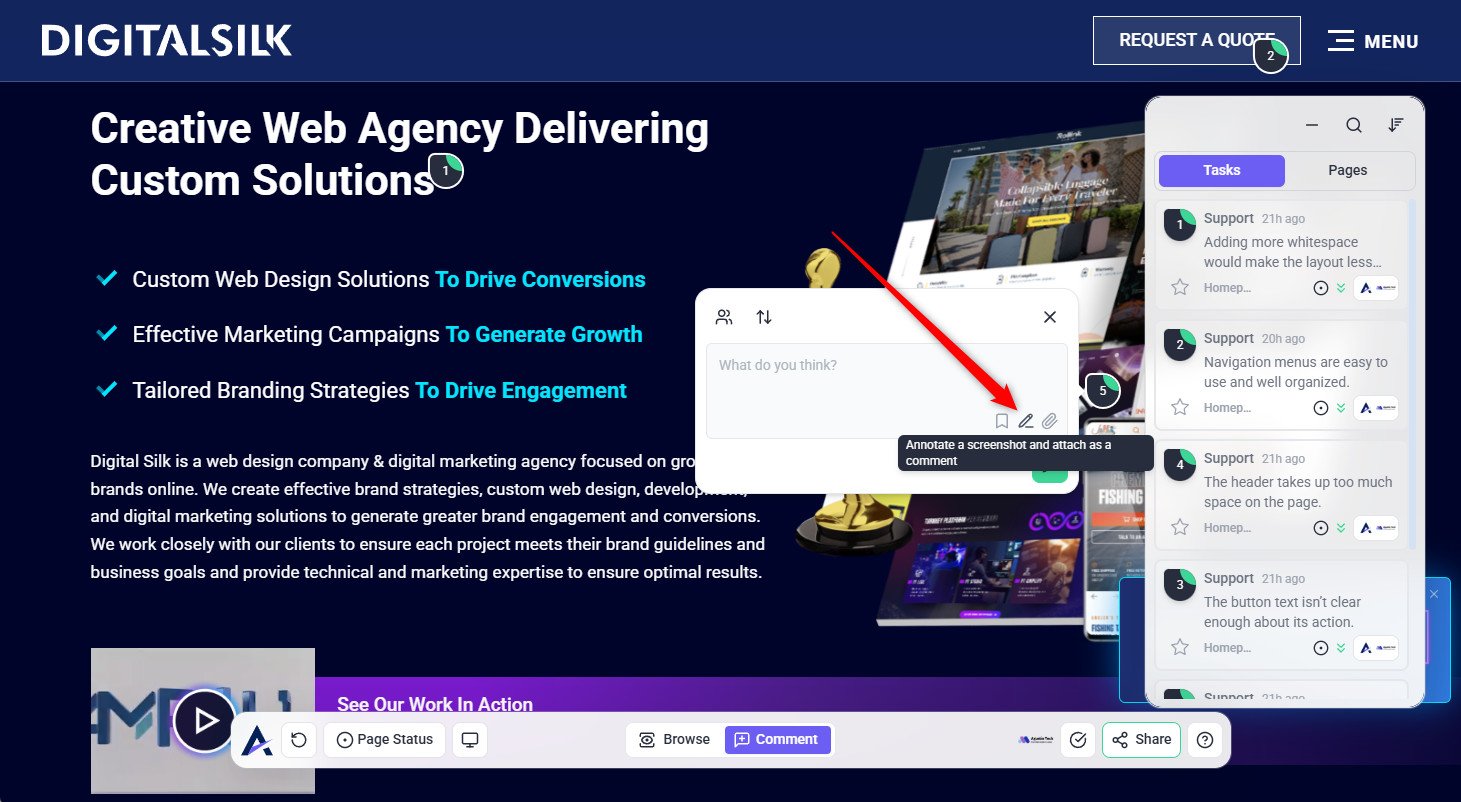The width and height of the screenshot is (1461, 802).
Task: Open Page Status dropdown in bottom toolbar
Action: point(385,740)
